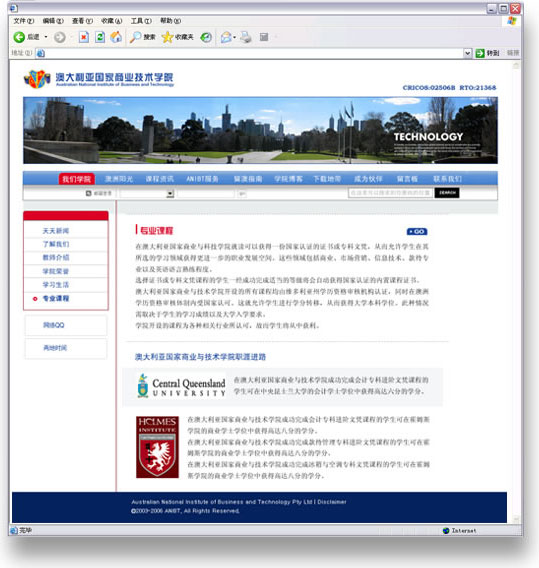This screenshot has height=568, width=539.
Task: Select the red 我们学院 navigation tab
Action: tap(76, 179)
